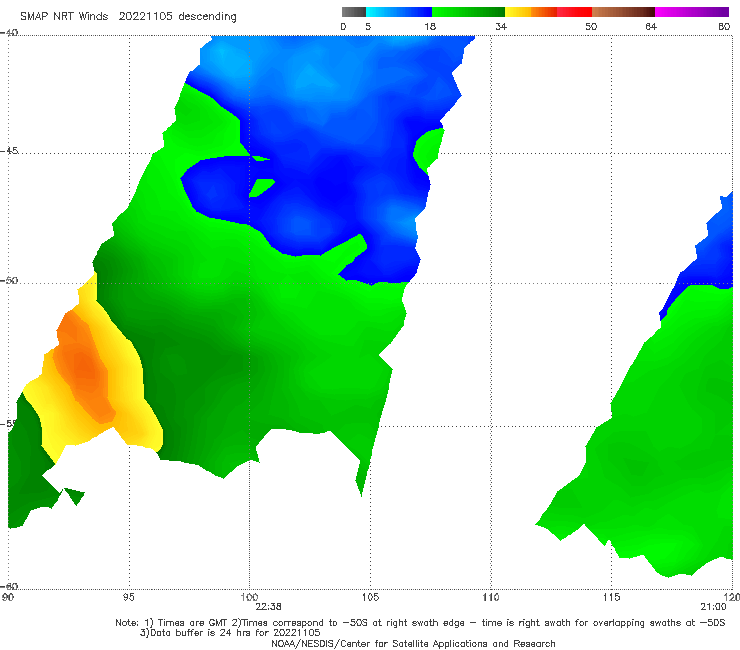
Task: Click the '110' longitude axis label
Action: pos(491,597)
